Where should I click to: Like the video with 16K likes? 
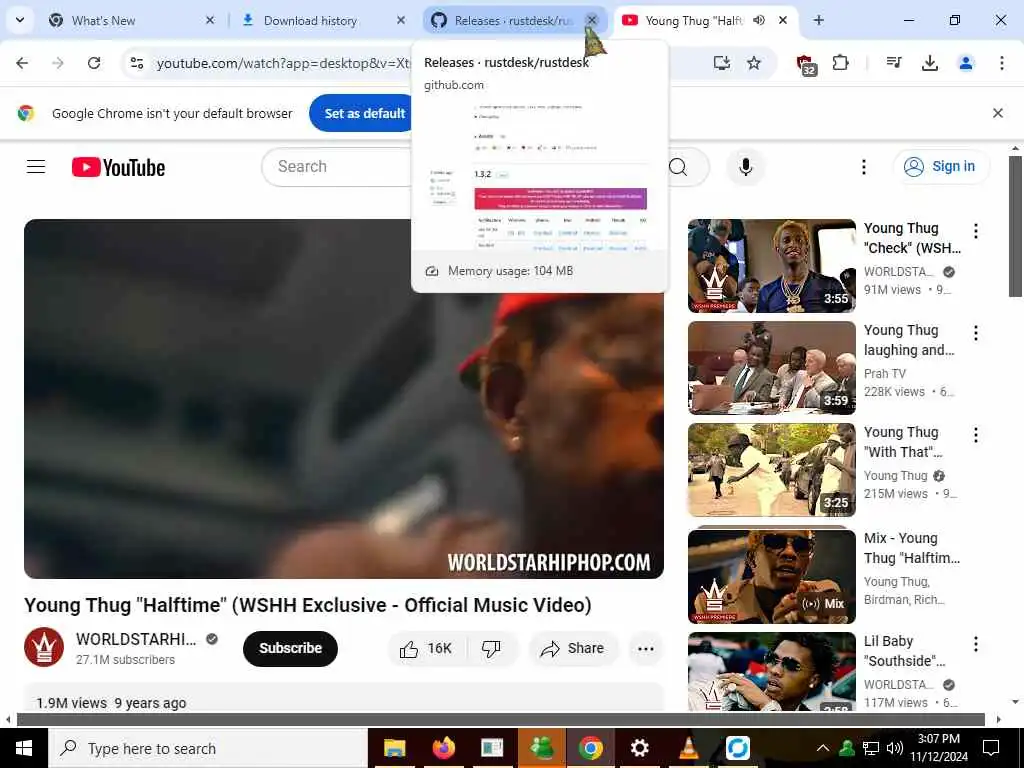[426, 648]
